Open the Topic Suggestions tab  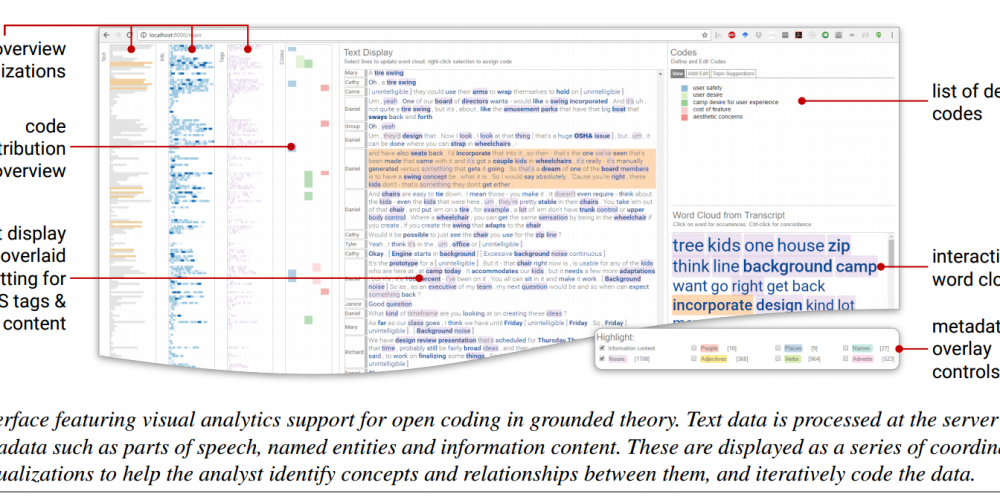click(733, 74)
